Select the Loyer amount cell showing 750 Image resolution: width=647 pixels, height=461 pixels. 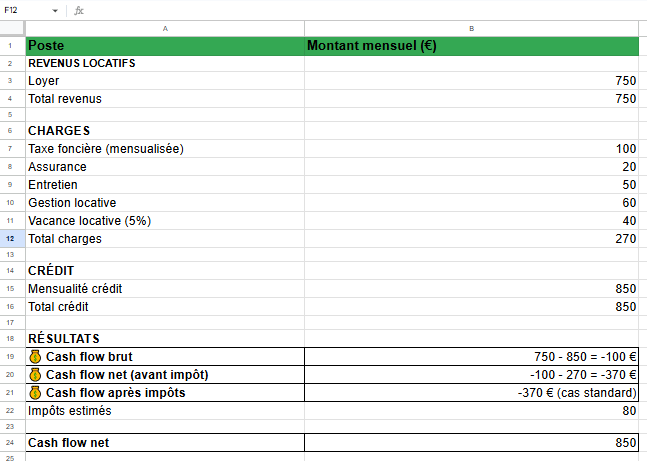(471, 81)
